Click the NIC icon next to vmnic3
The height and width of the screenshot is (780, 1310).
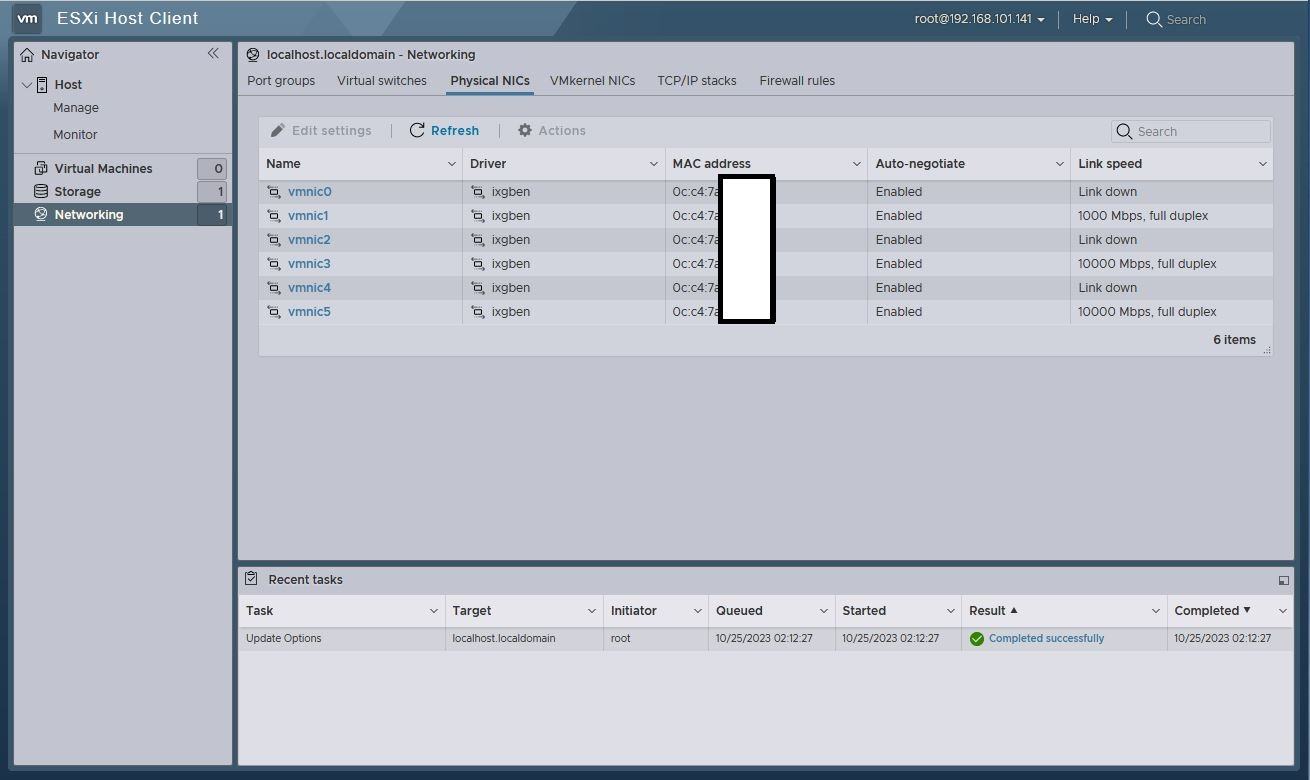pyautogui.click(x=274, y=264)
